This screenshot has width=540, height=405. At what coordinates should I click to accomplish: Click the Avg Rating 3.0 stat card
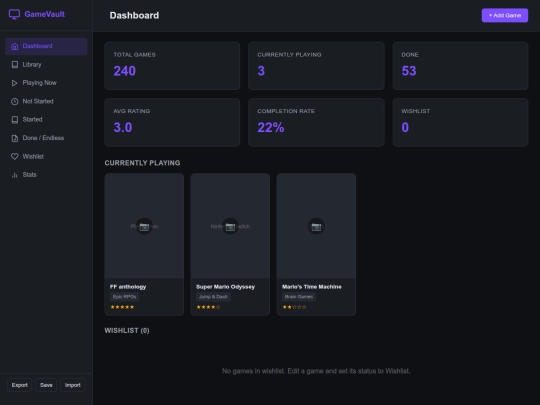point(172,122)
